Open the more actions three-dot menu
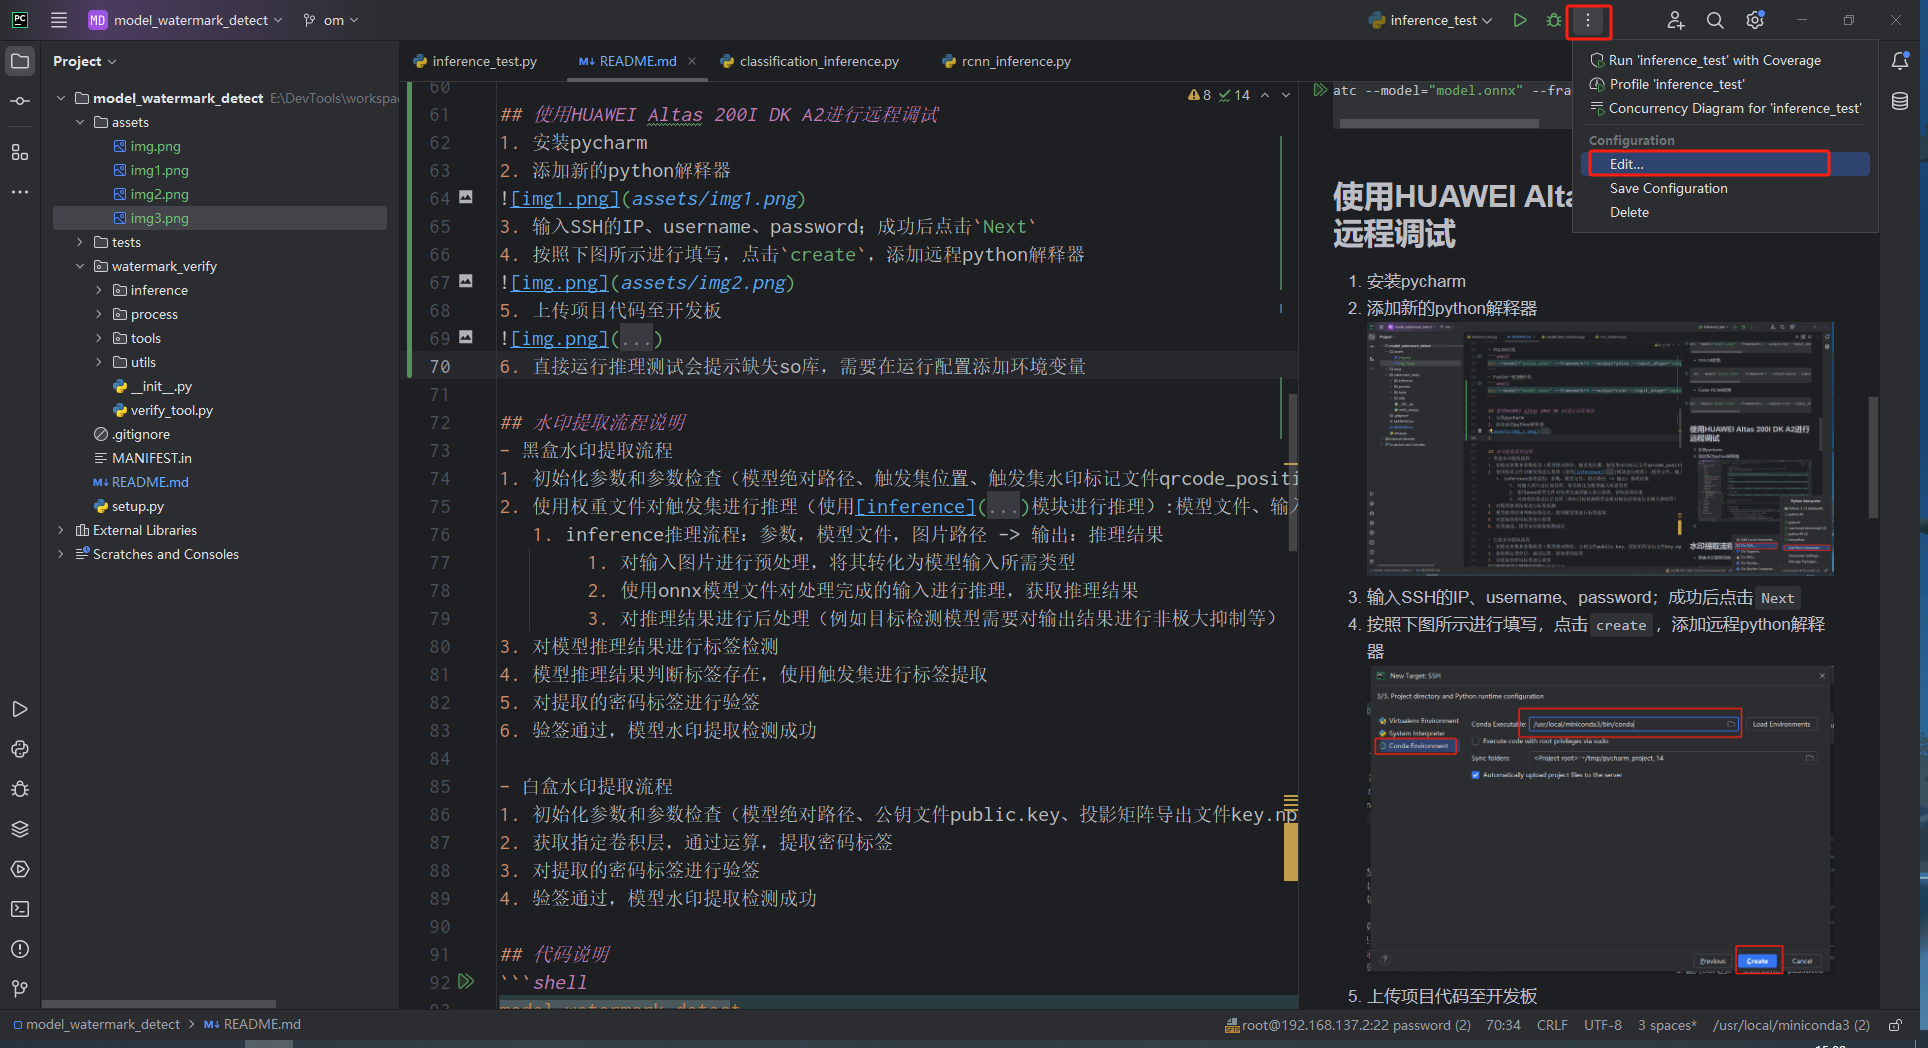 click(x=1588, y=20)
